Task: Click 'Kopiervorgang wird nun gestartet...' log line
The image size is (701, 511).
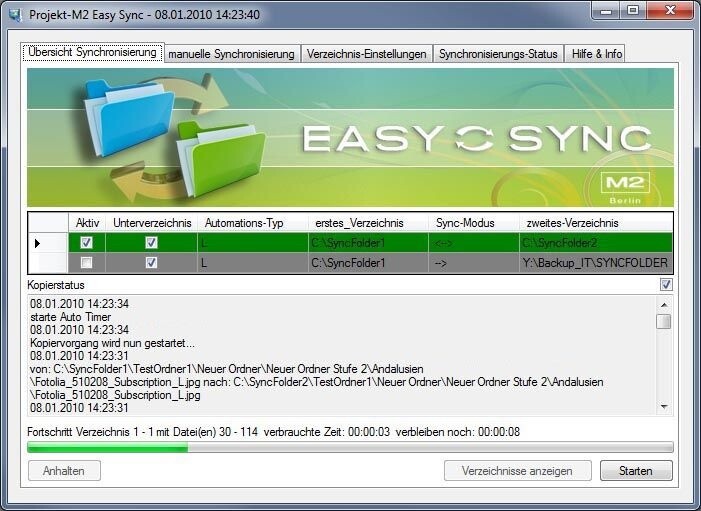Action: [x=112, y=343]
